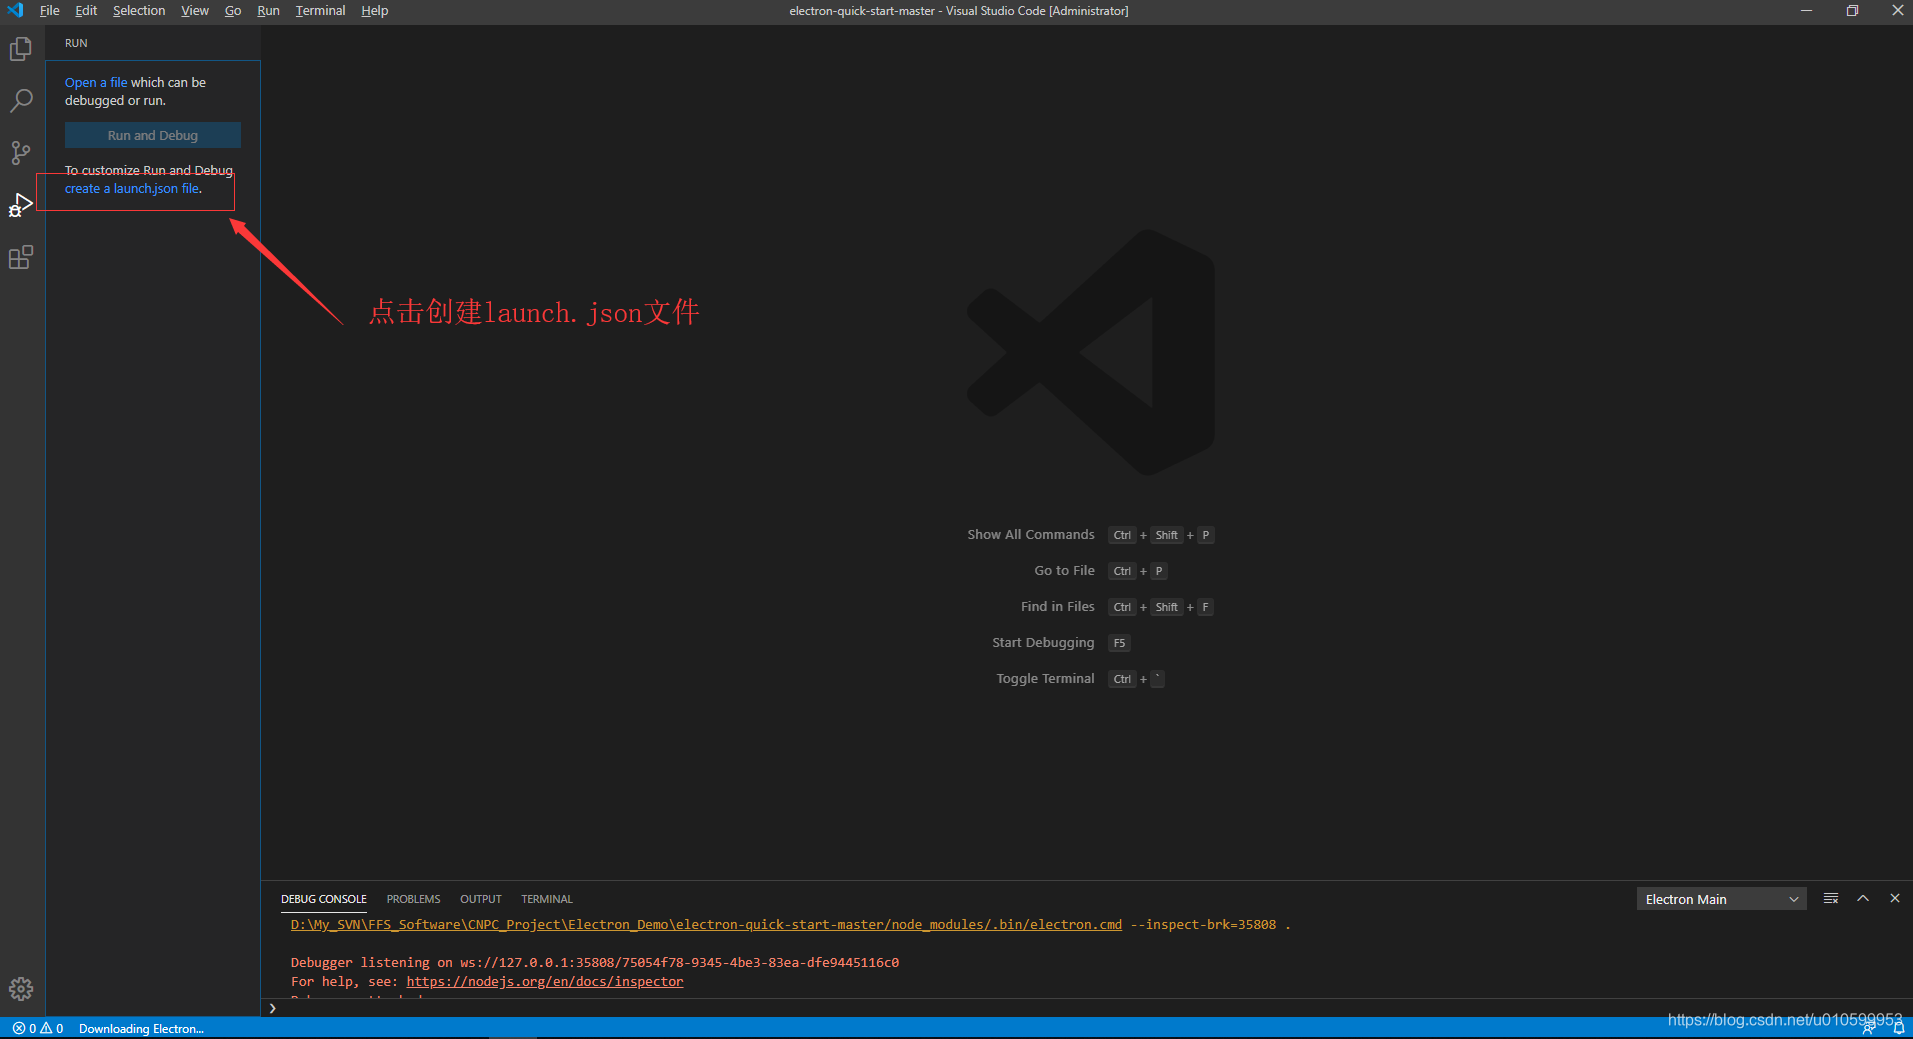This screenshot has height=1039, width=1913.
Task: Click the 'Open a file' link
Action: coord(96,82)
